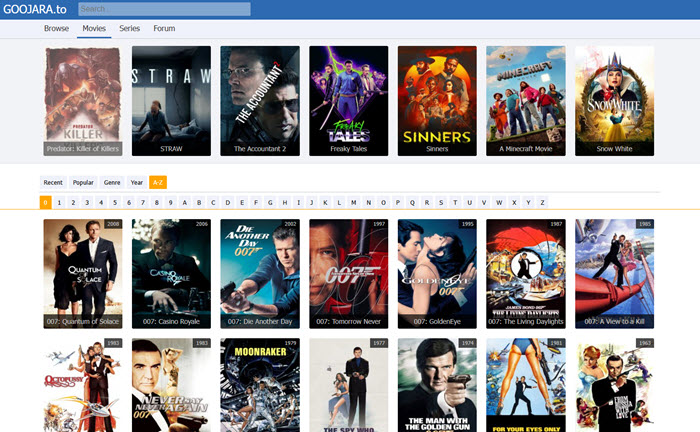Filter titles starting with B
The width and height of the screenshot is (700, 432).
click(199, 203)
